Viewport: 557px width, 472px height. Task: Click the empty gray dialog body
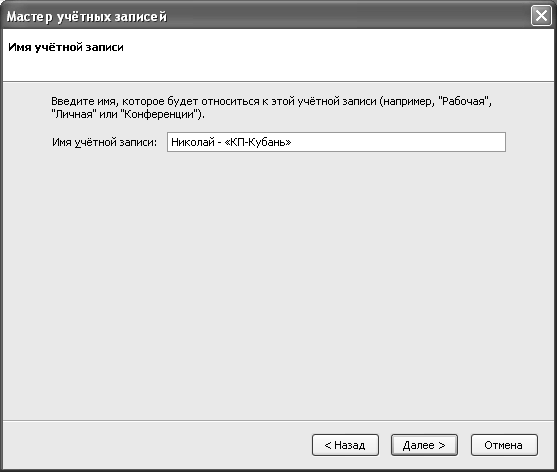click(x=278, y=284)
